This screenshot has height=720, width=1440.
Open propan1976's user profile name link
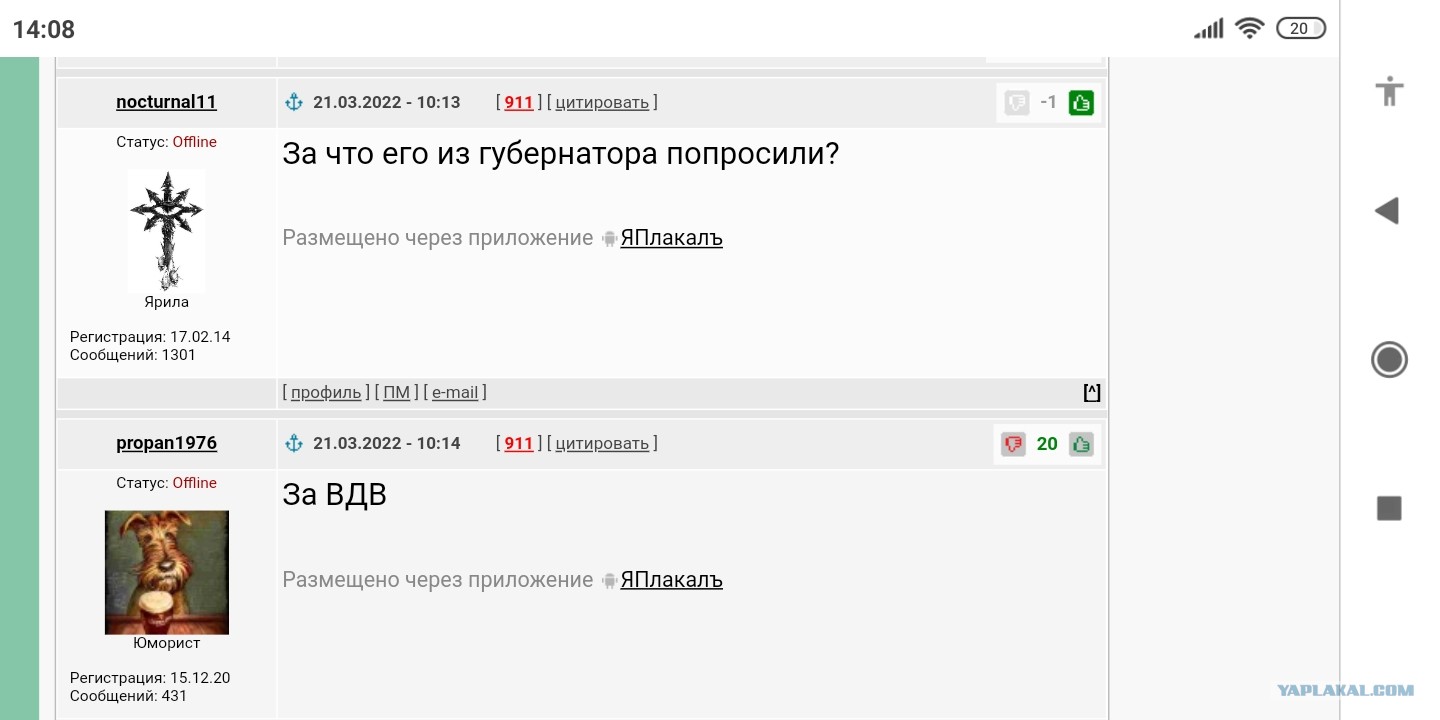[166, 443]
